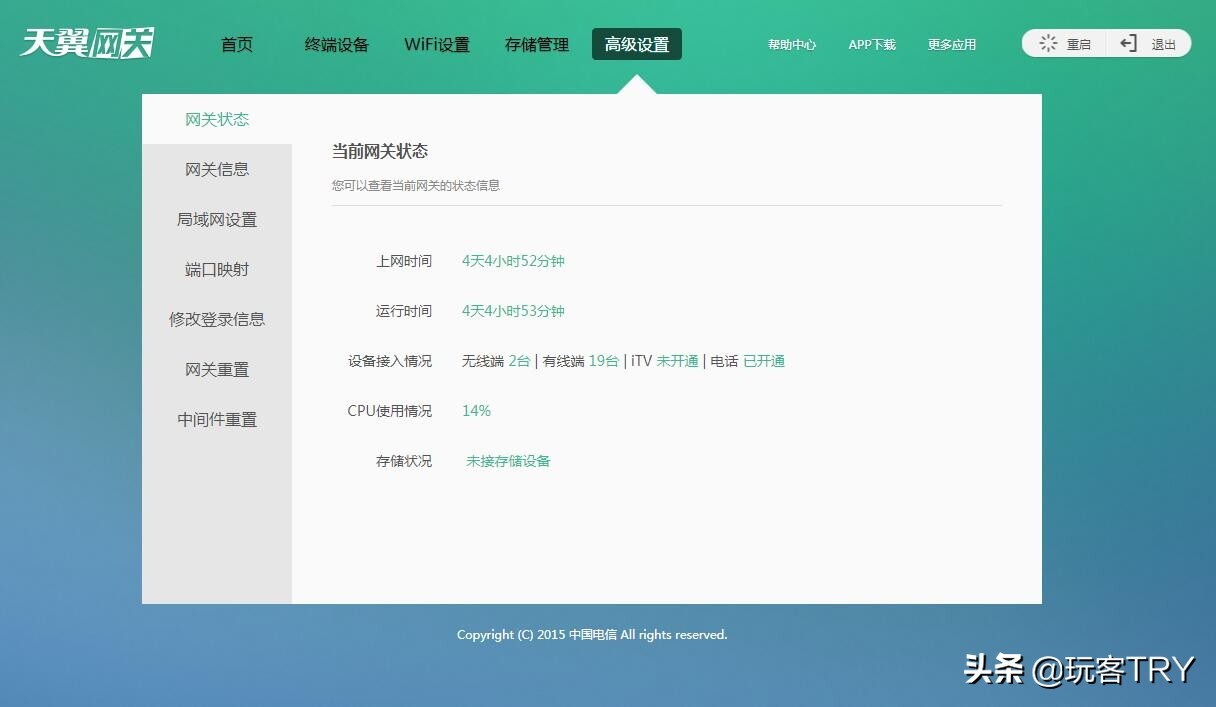Viewport: 1216px width, 707px height.
Task: Open 网关信息 gateway information
Action: 216,168
